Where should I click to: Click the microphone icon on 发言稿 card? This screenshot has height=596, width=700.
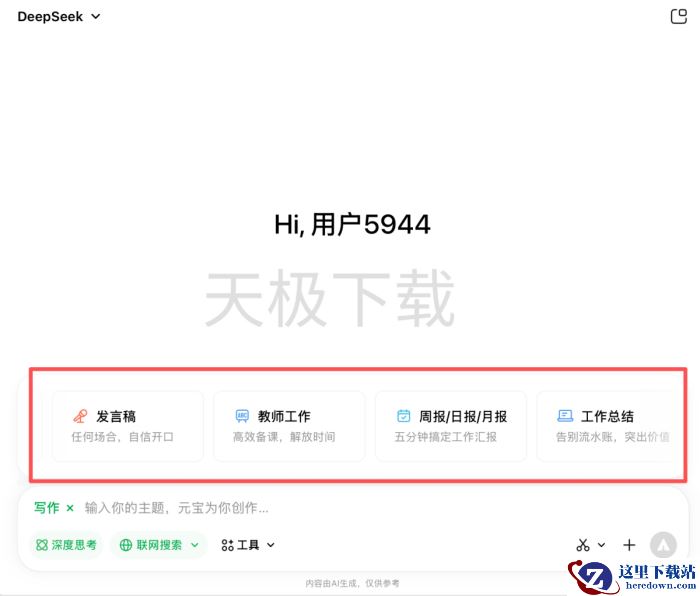pyautogui.click(x=80, y=416)
